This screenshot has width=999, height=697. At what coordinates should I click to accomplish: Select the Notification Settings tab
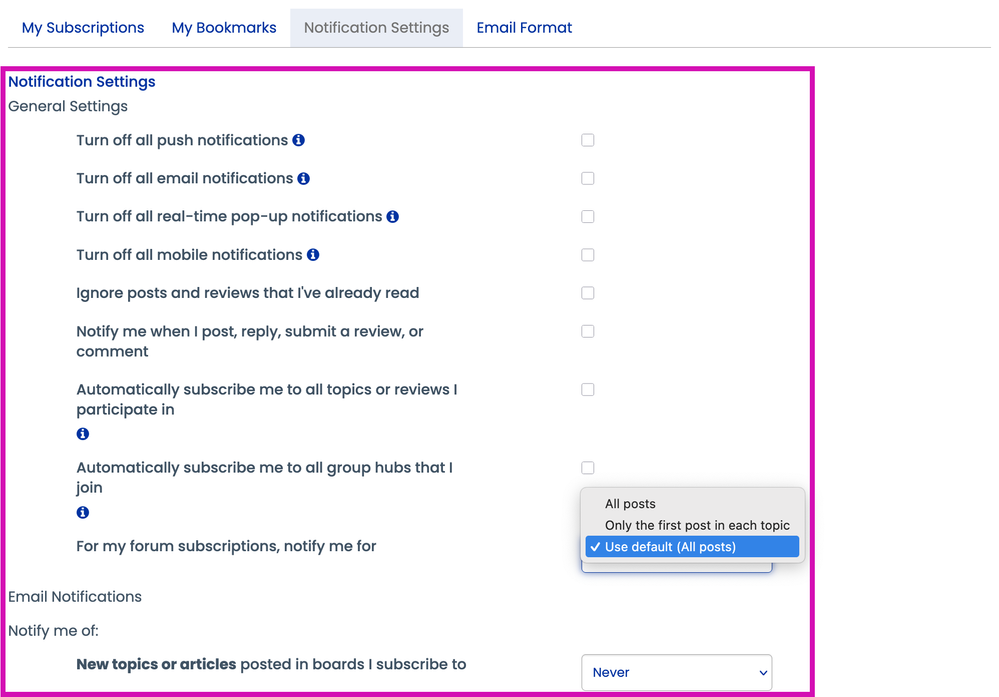coord(376,28)
